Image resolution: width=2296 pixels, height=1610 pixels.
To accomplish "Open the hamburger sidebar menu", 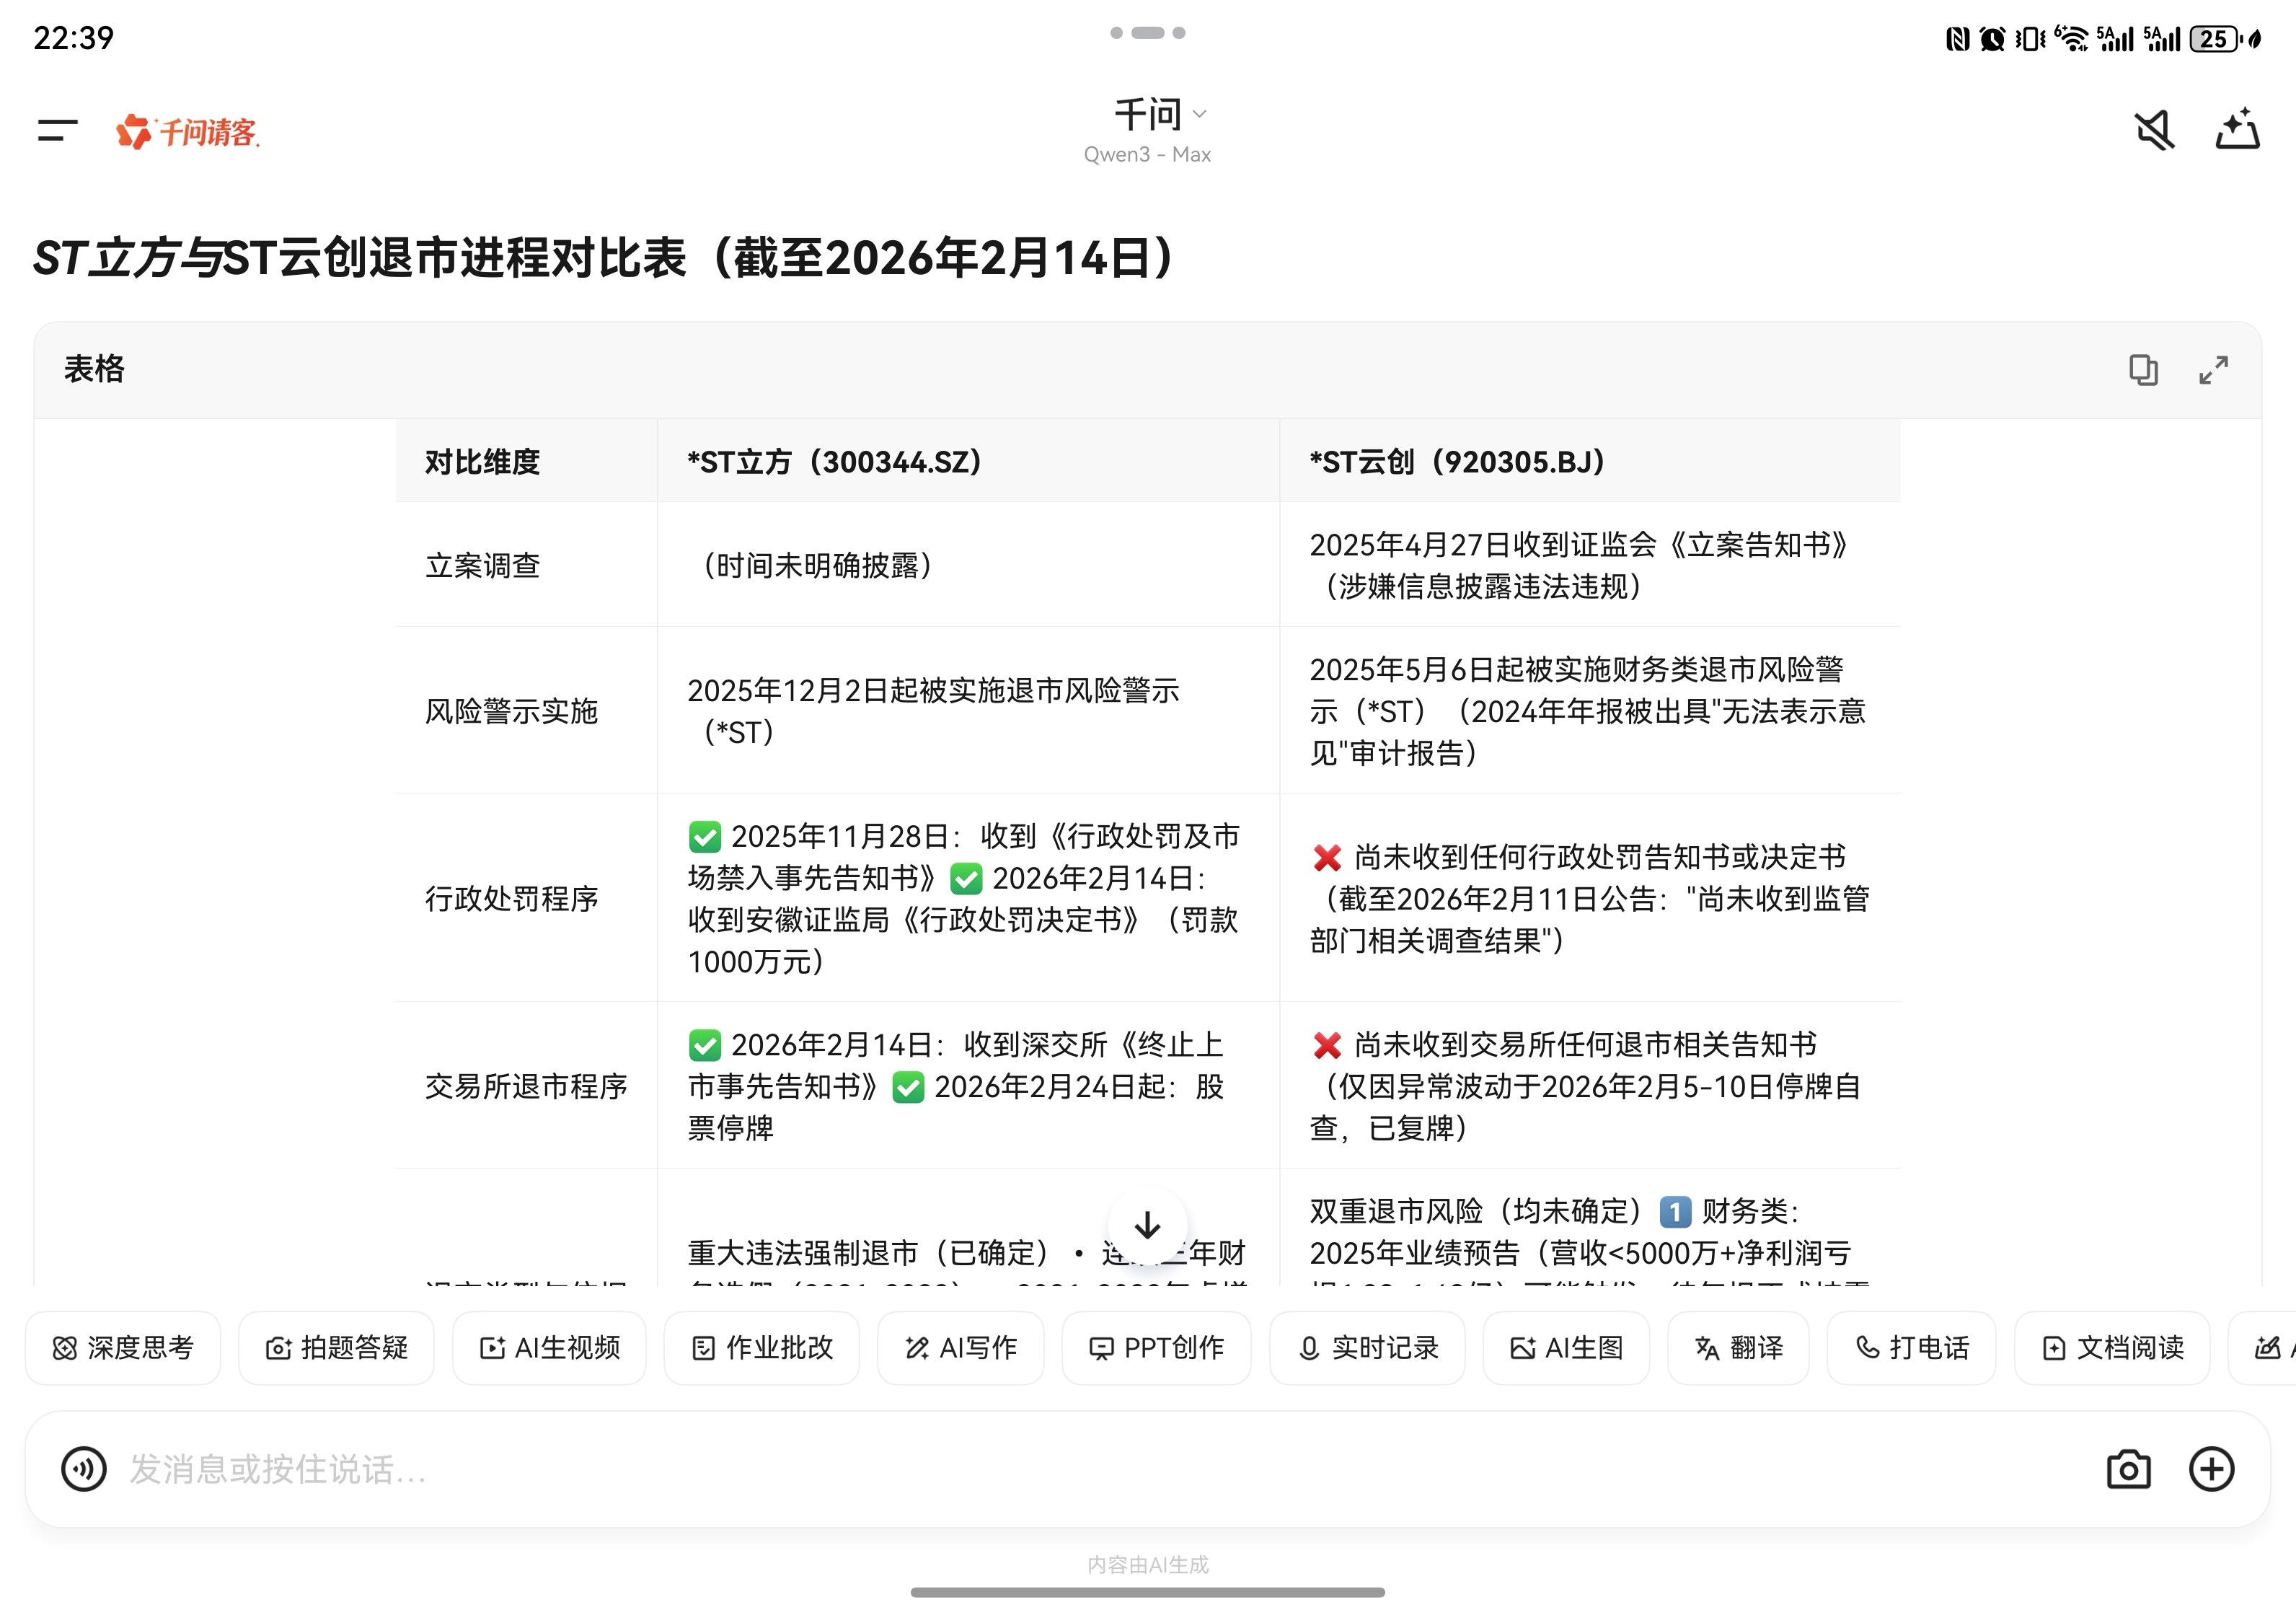I will [x=57, y=130].
